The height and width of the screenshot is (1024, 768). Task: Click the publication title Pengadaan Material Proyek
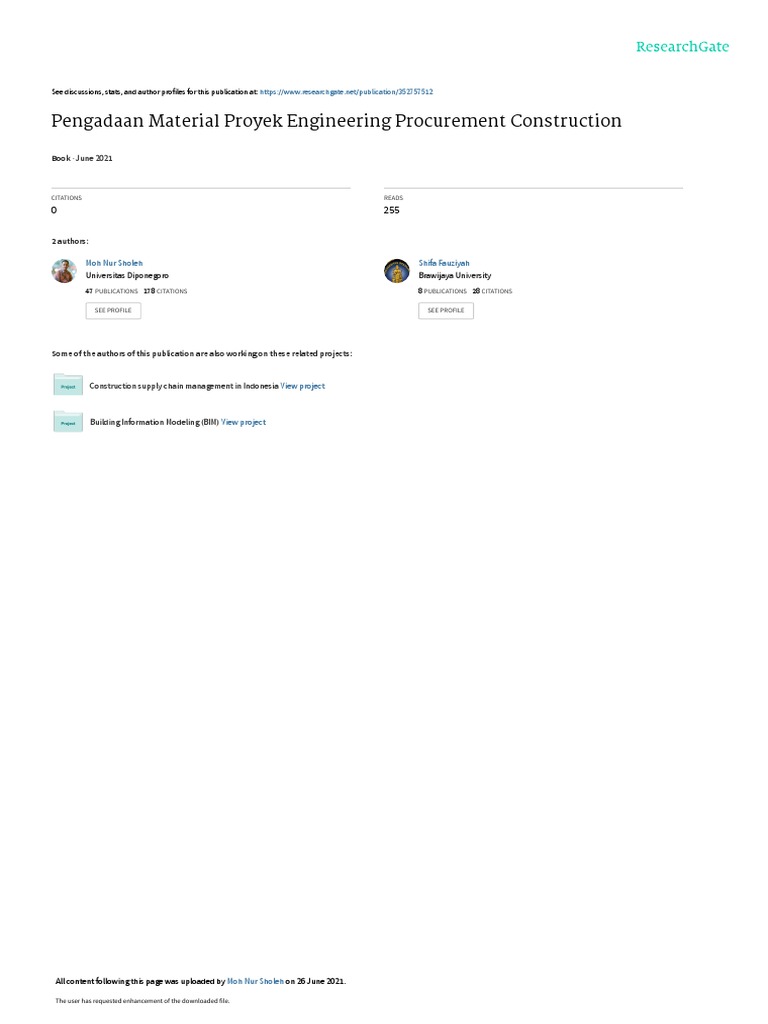[x=336, y=121]
